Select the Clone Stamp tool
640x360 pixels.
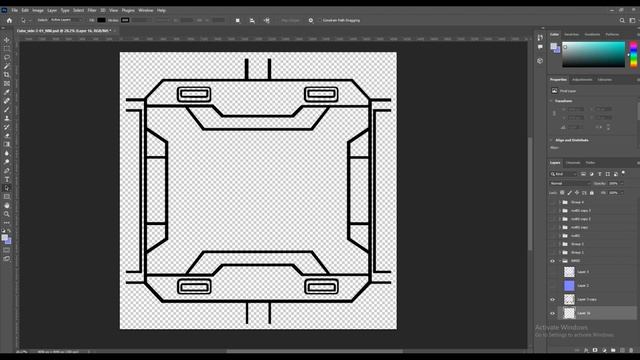7,118
